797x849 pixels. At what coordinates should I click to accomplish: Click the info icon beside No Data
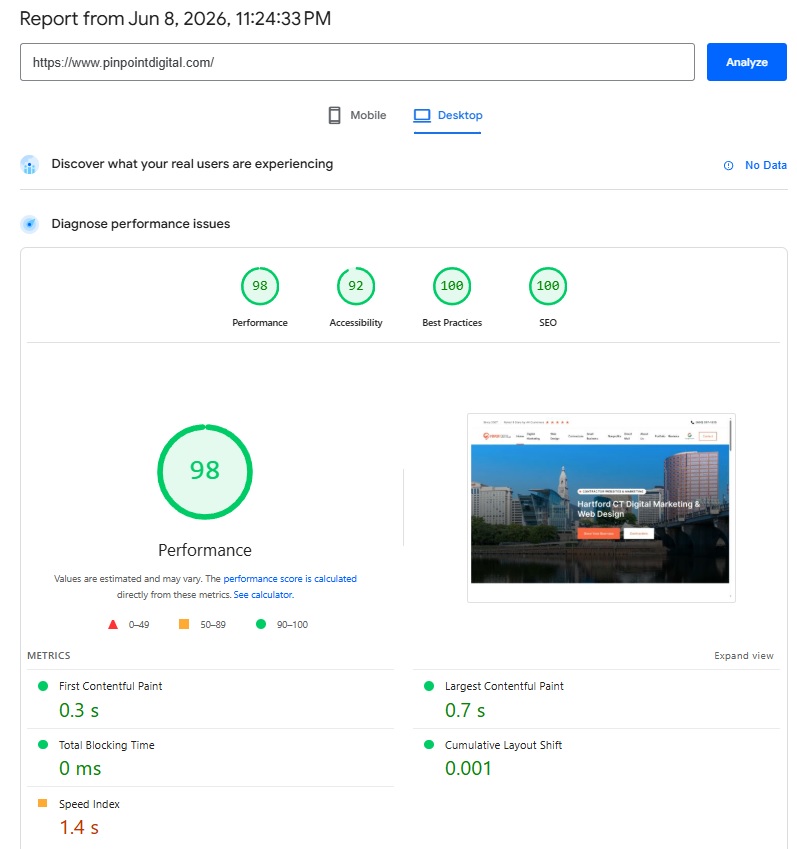click(x=728, y=166)
